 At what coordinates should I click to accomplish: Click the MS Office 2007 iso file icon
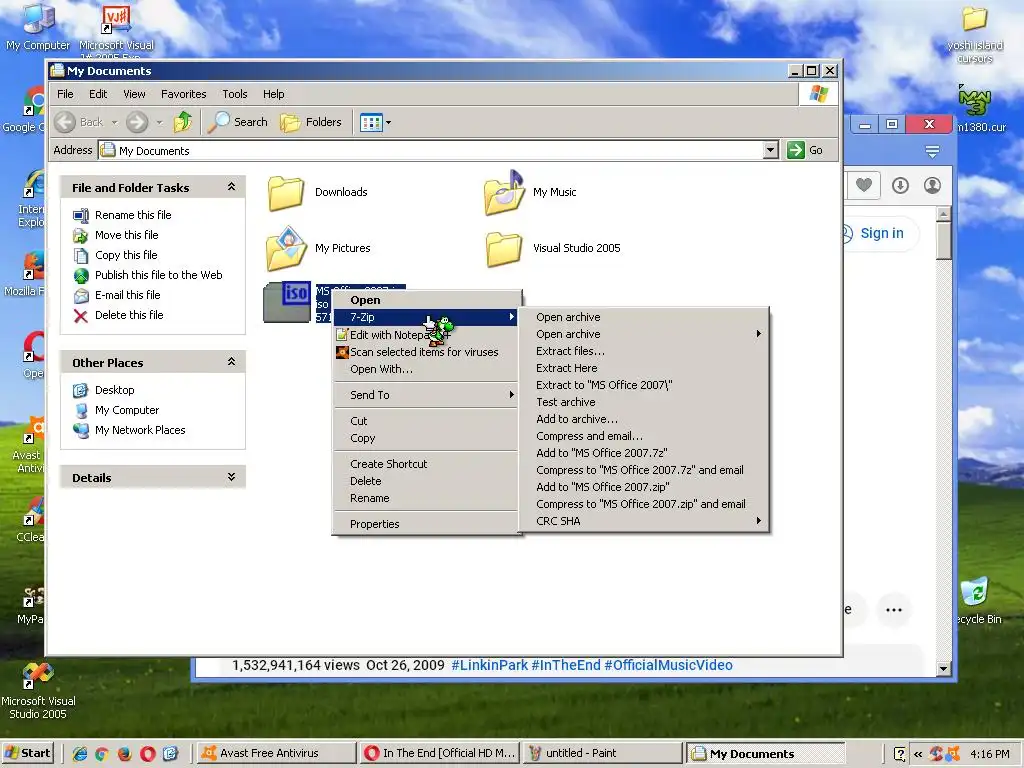[287, 302]
